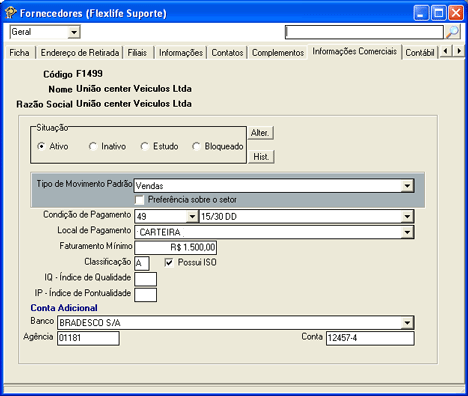Click the Faturamento Mínimo input field

(175, 247)
